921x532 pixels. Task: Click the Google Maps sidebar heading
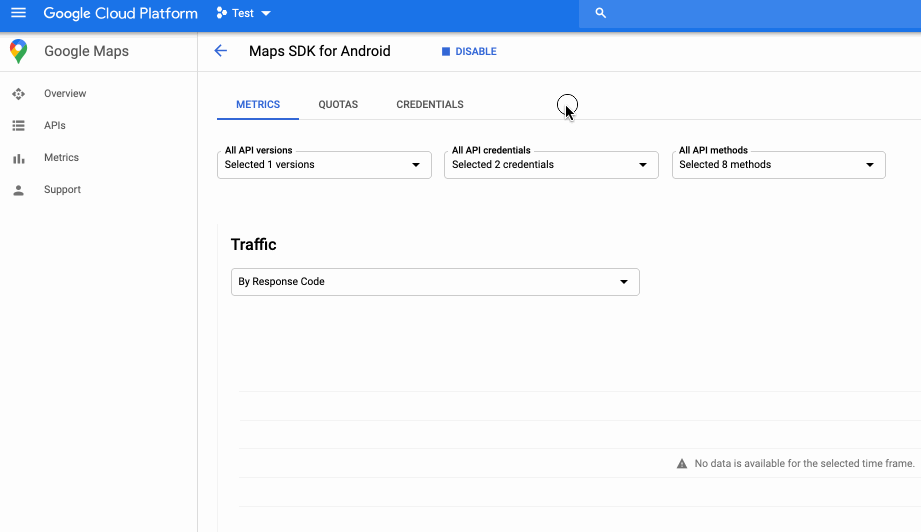click(86, 51)
